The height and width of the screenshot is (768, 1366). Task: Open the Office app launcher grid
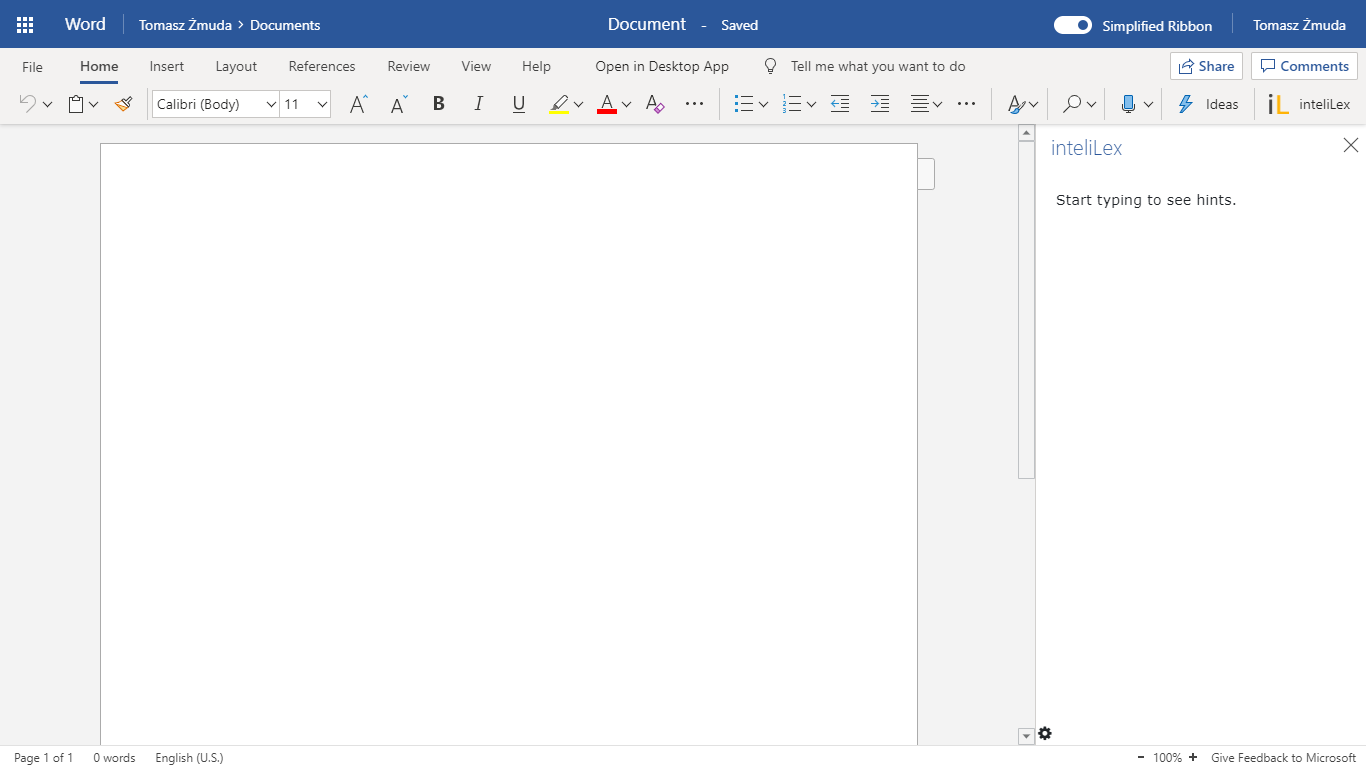pyautogui.click(x=25, y=25)
